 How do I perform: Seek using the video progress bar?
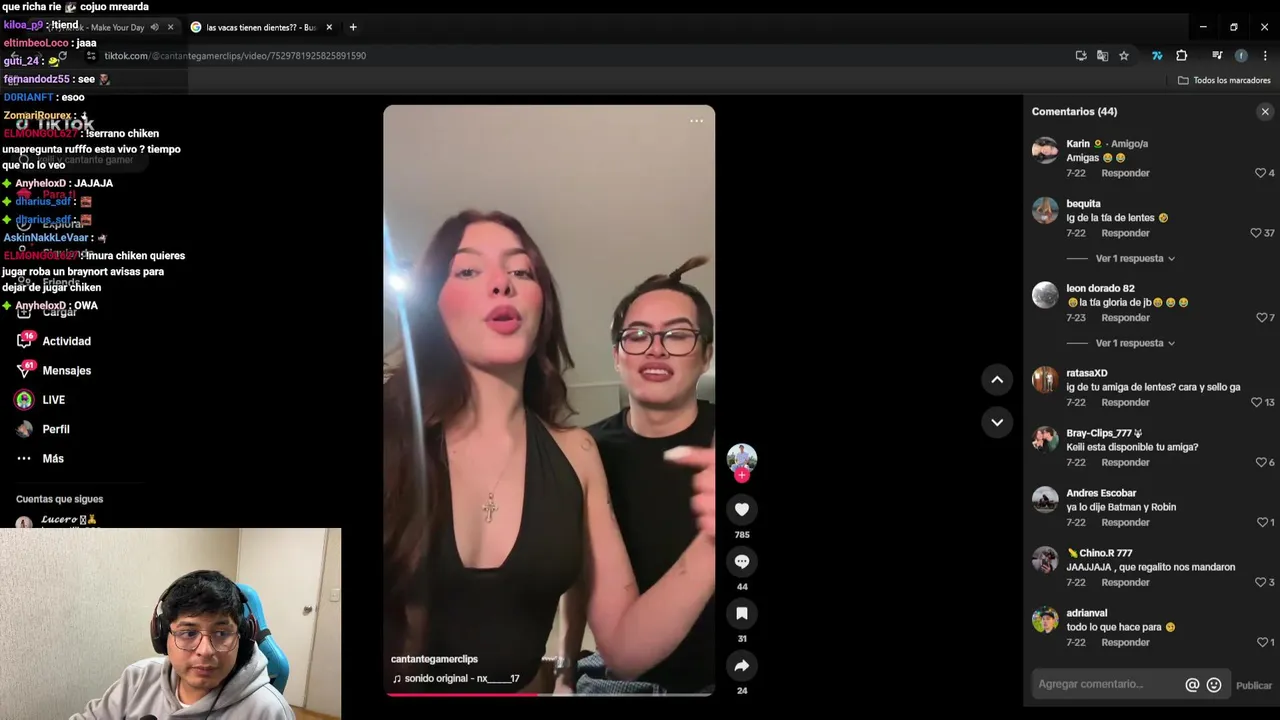tap(549, 693)
